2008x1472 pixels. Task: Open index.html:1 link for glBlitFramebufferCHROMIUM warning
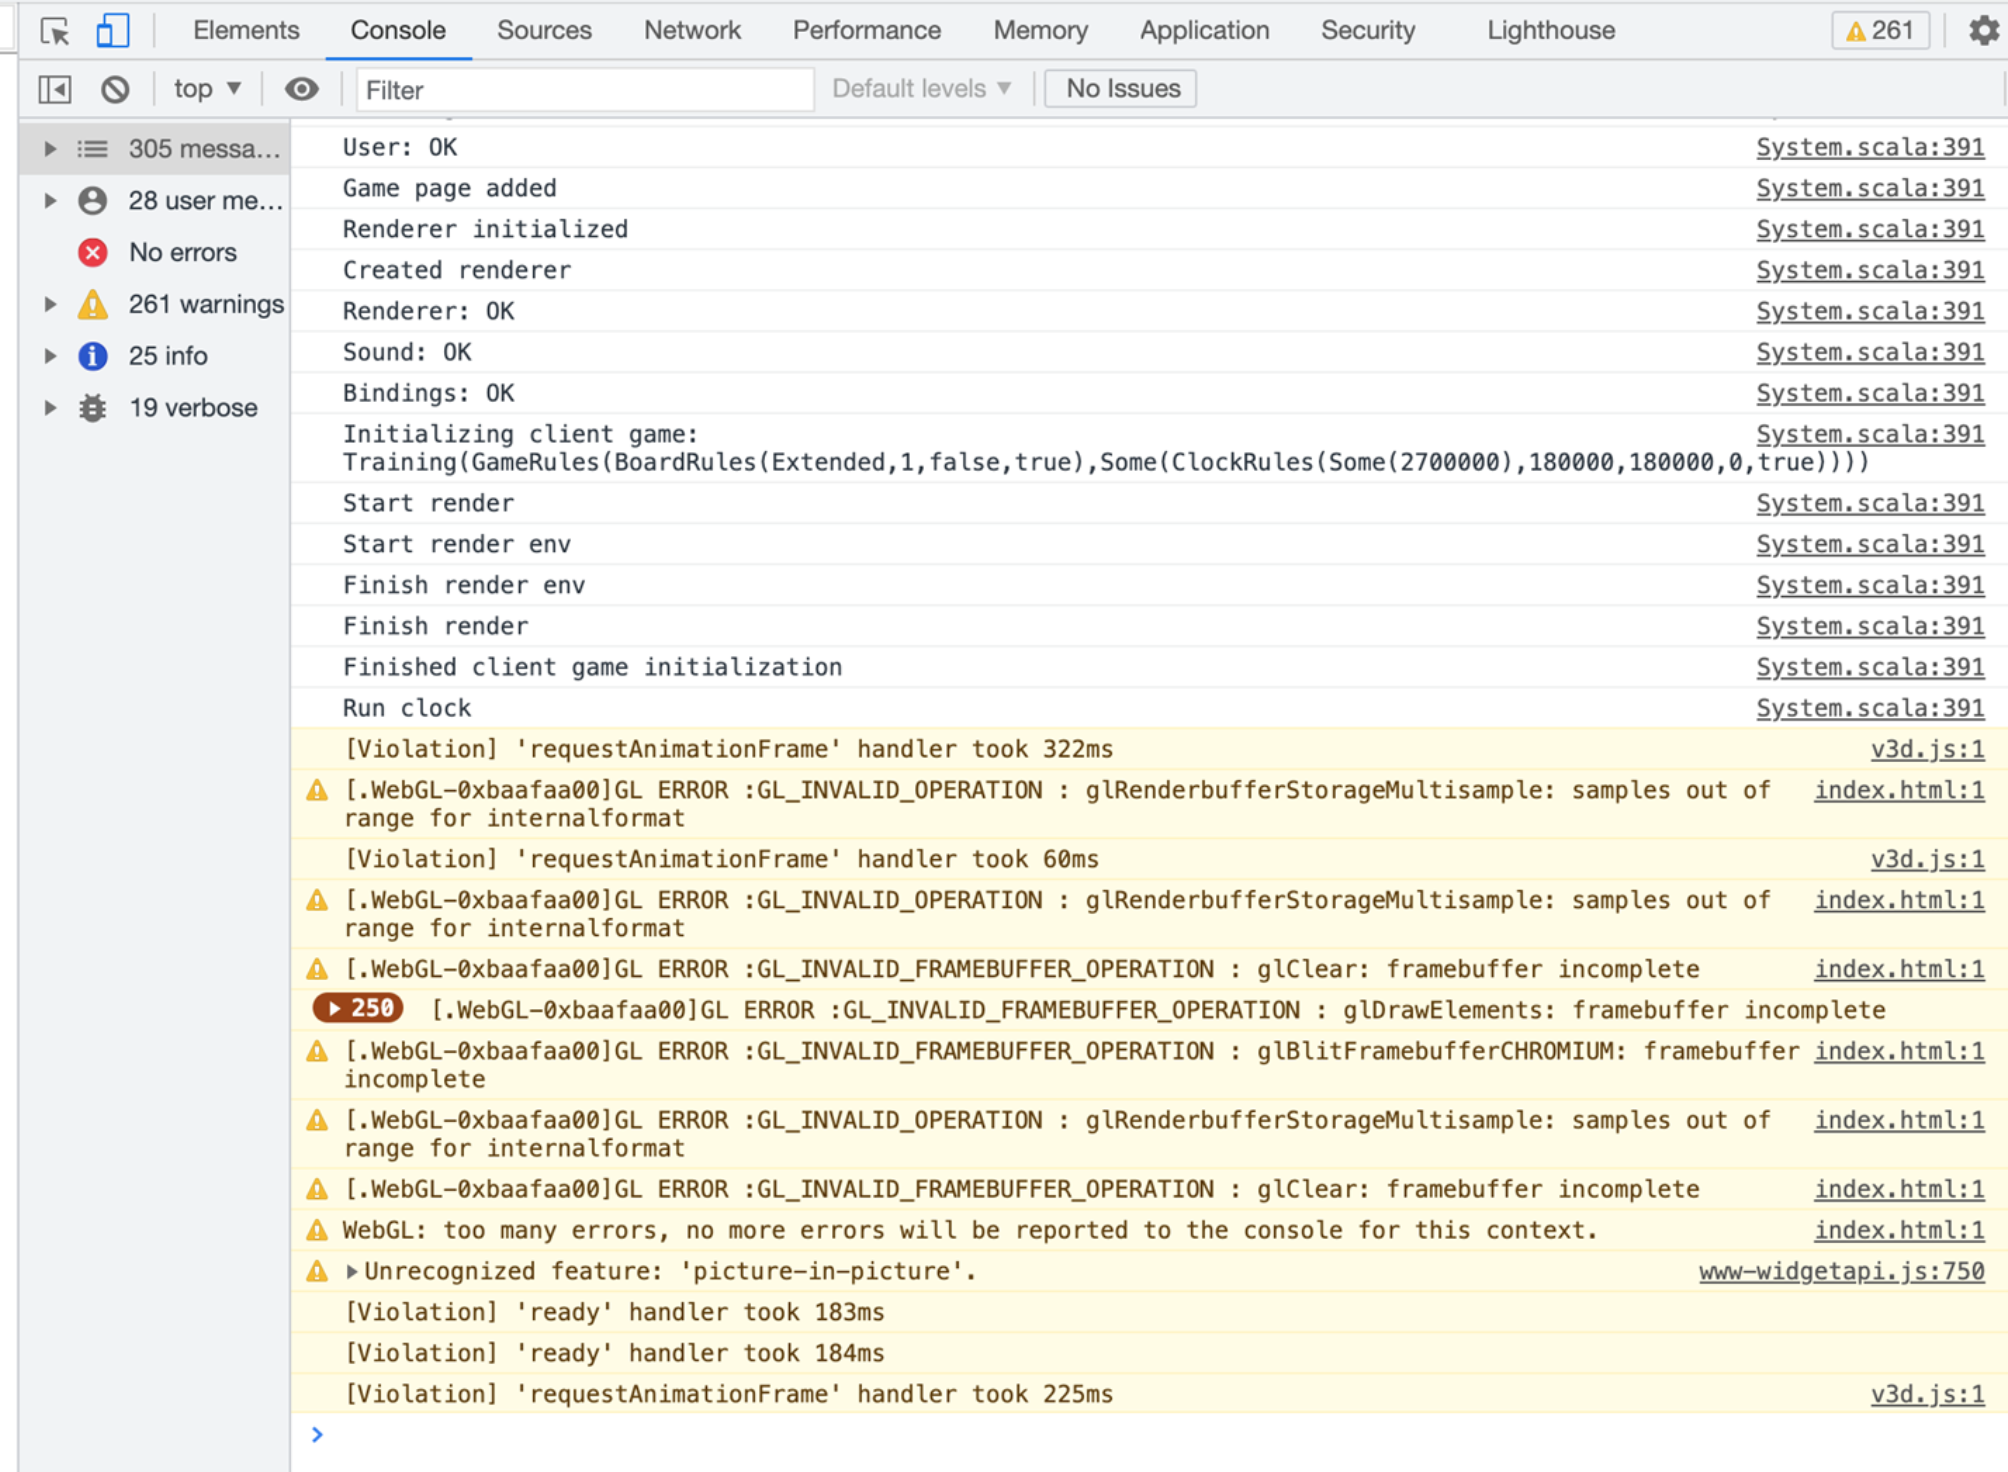(x=1899, y=1051)
